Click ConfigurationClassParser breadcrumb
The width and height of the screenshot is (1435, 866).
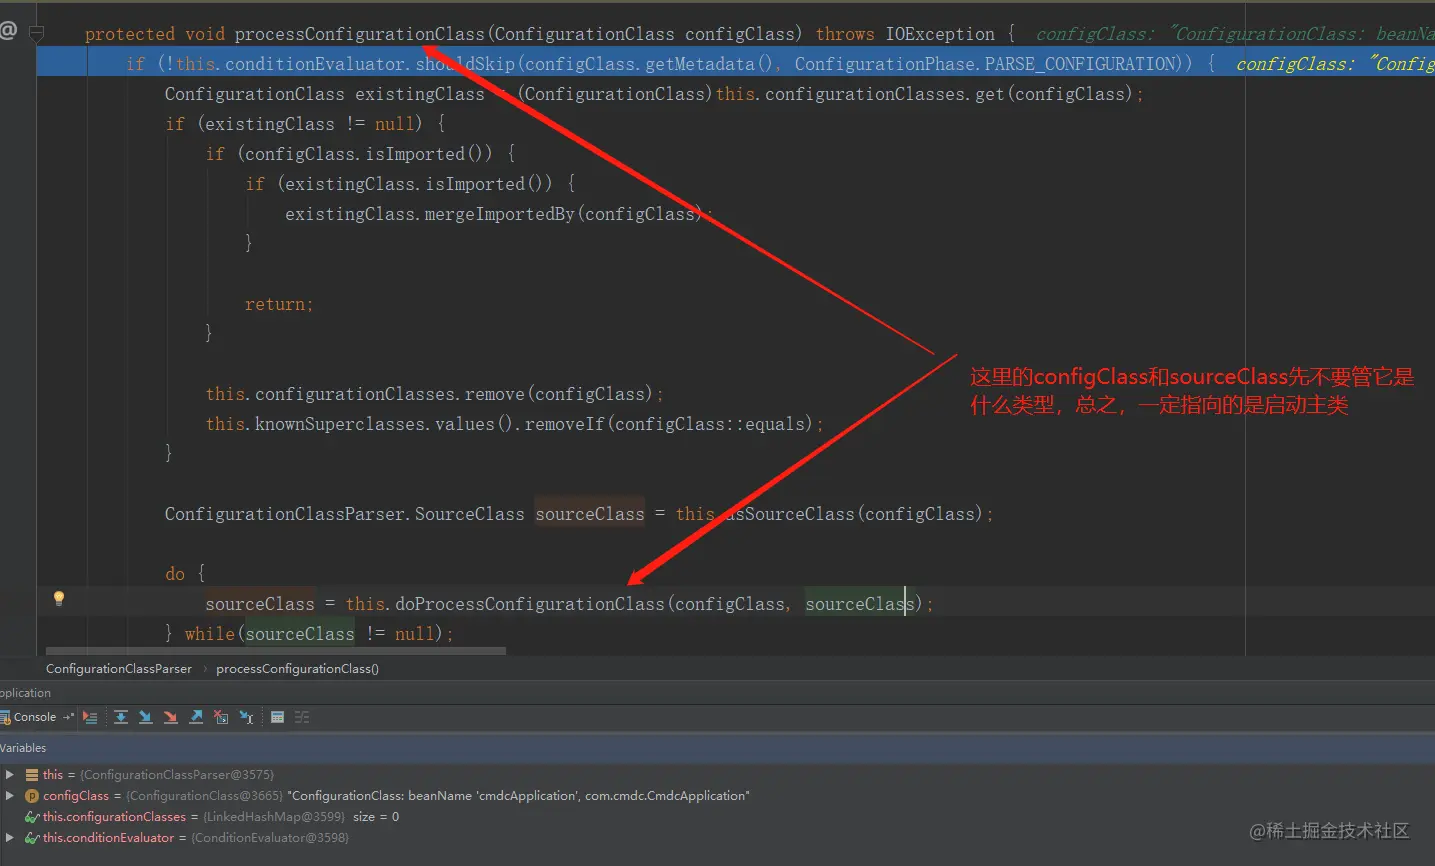[x=119, y=669]
